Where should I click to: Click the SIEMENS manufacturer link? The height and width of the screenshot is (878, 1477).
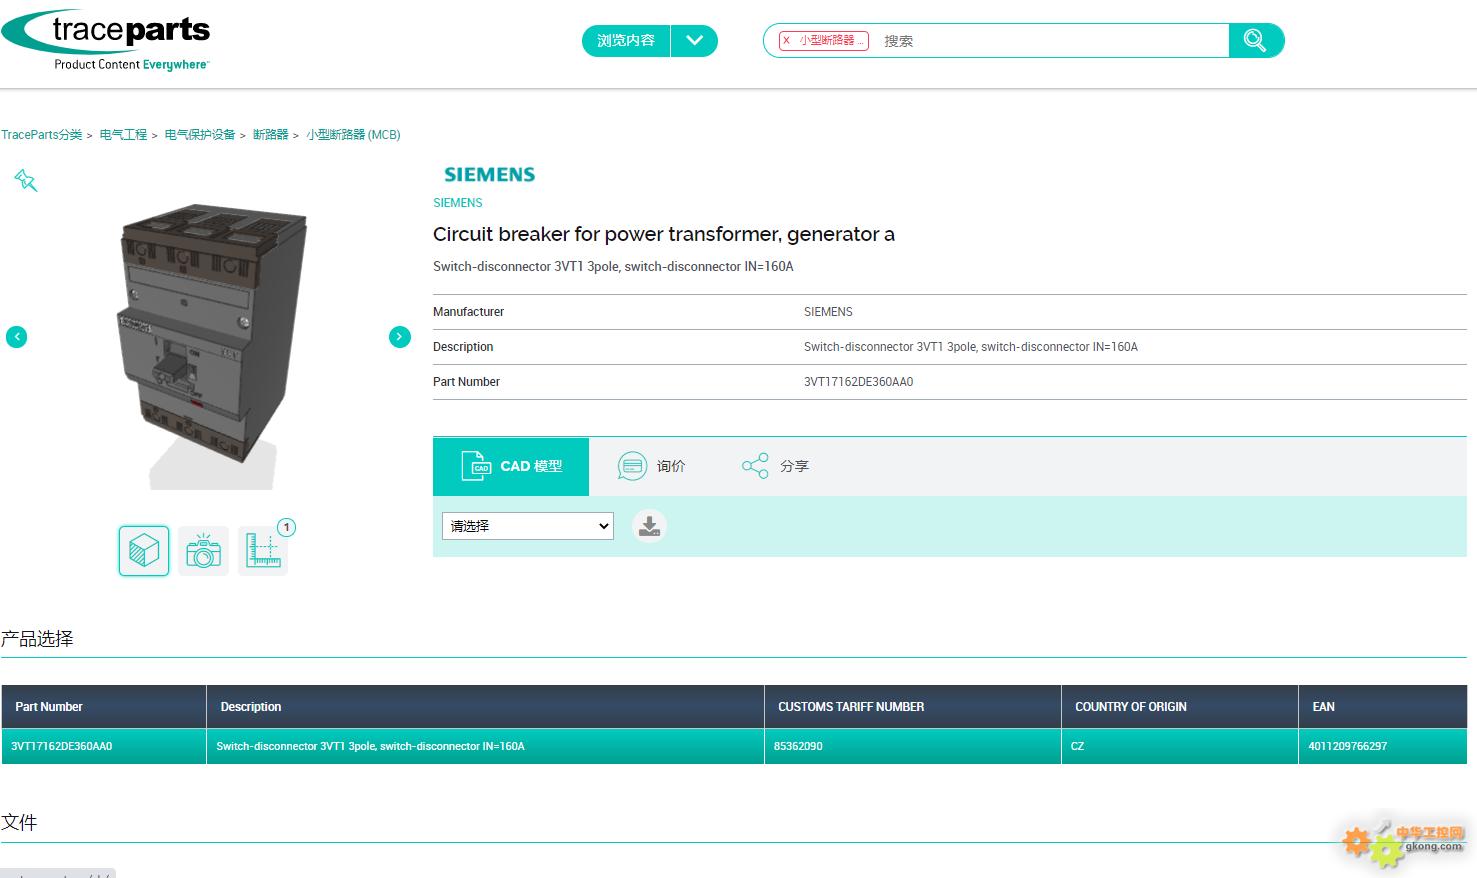point(458,203)
